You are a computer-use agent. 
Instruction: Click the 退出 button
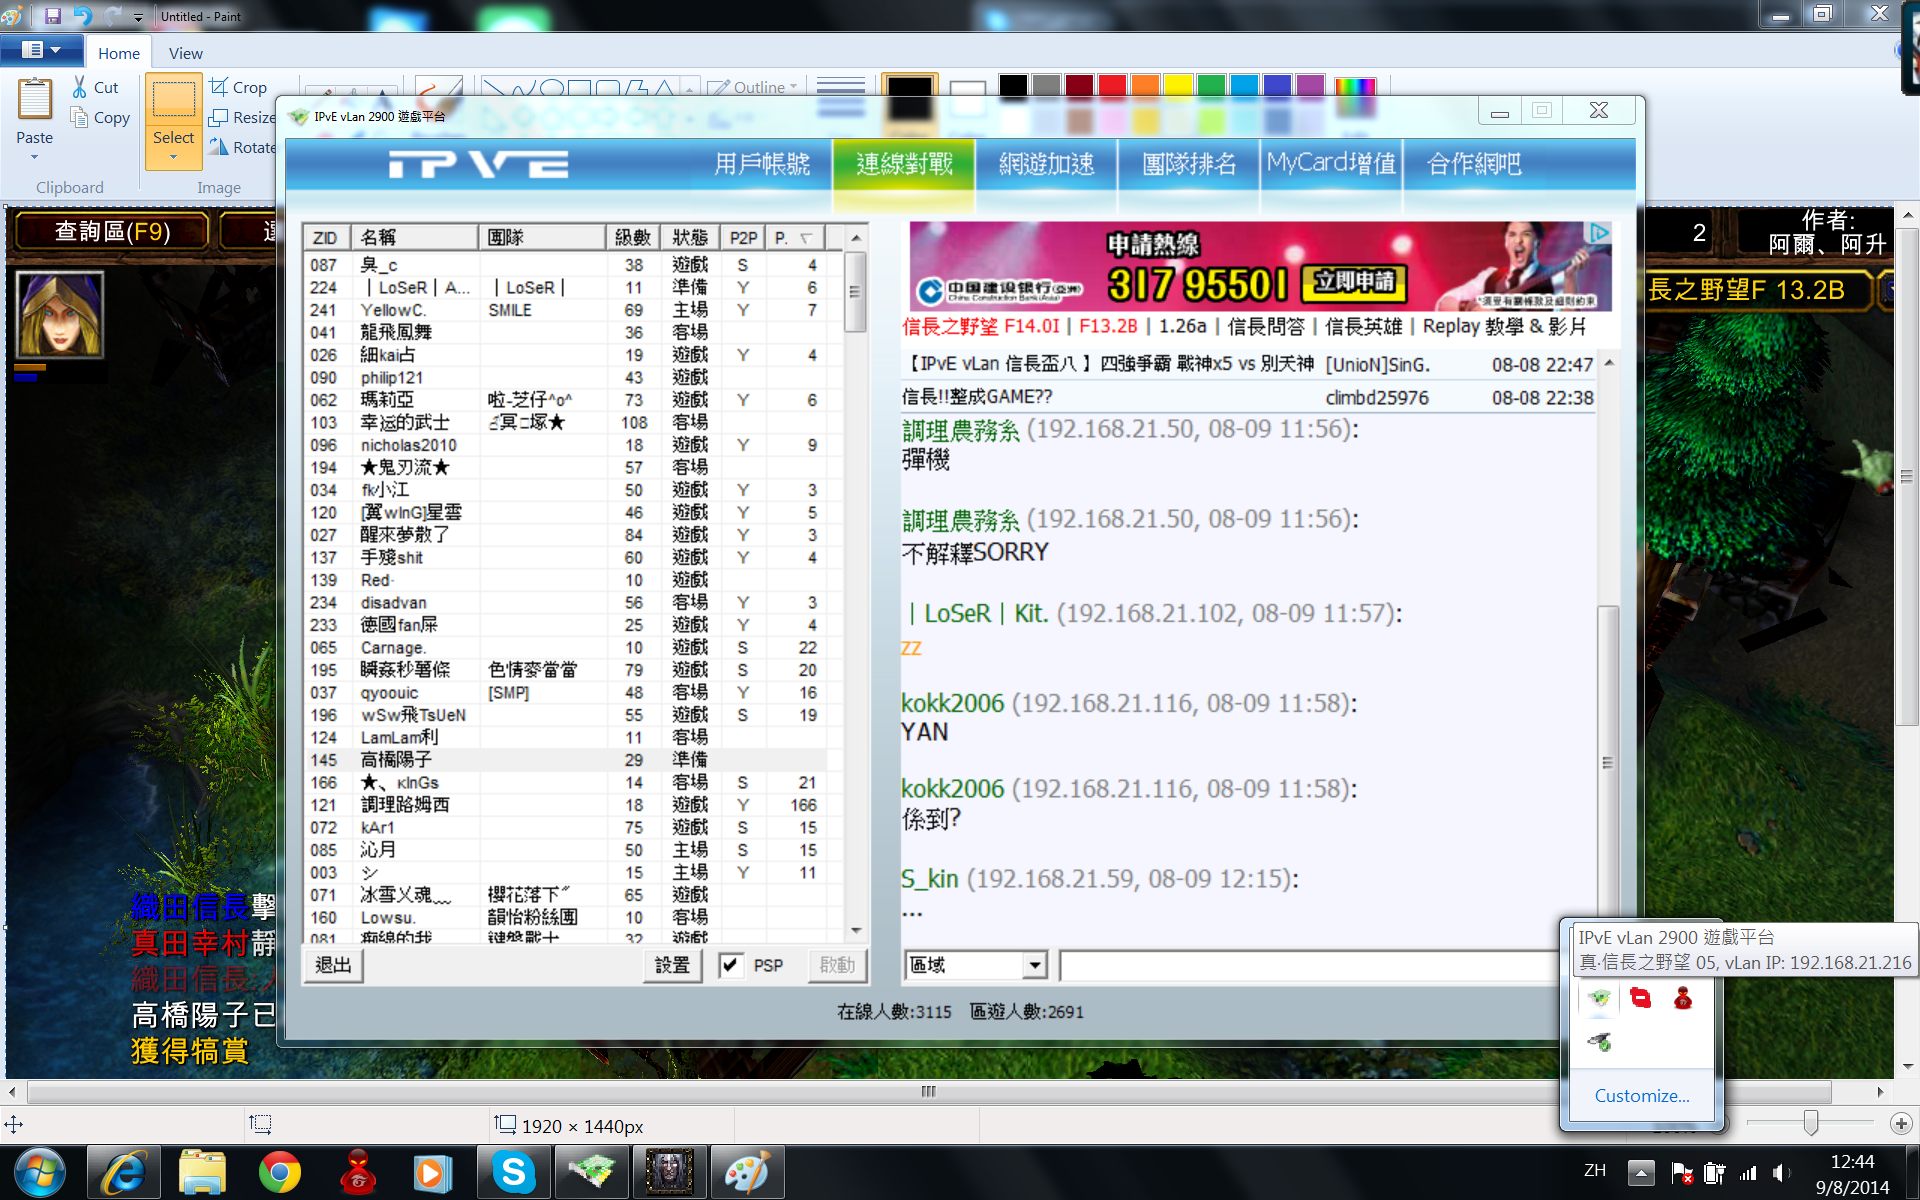(334, 965)
